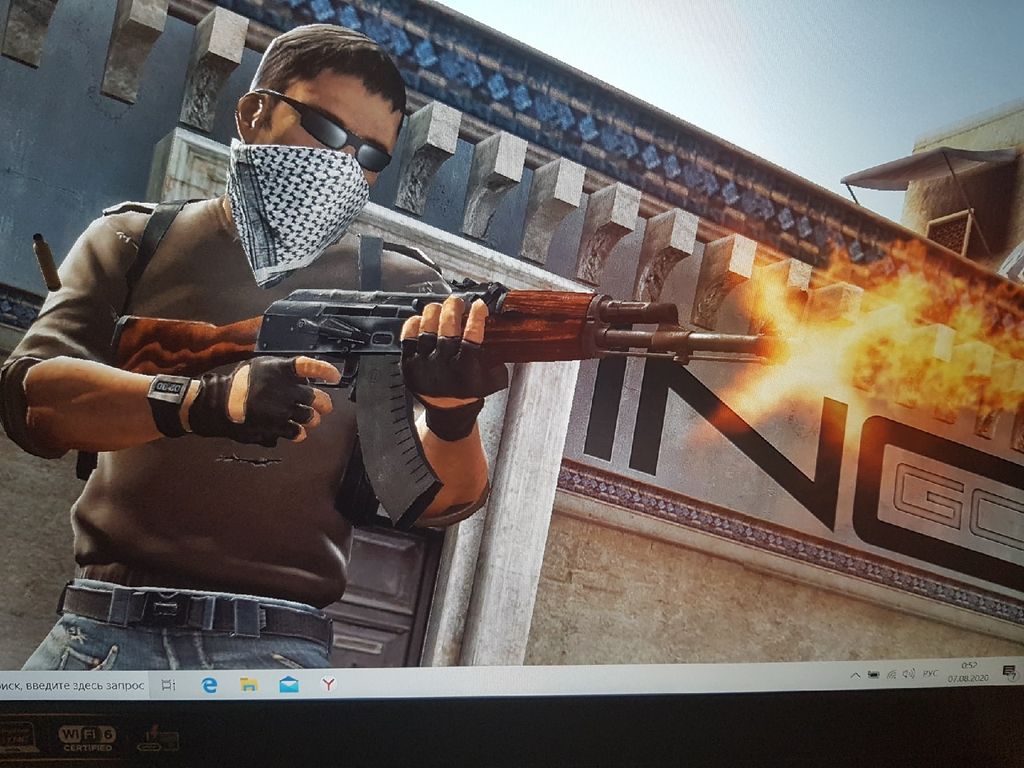Click the taskbar search box

[x=73, y=686]
